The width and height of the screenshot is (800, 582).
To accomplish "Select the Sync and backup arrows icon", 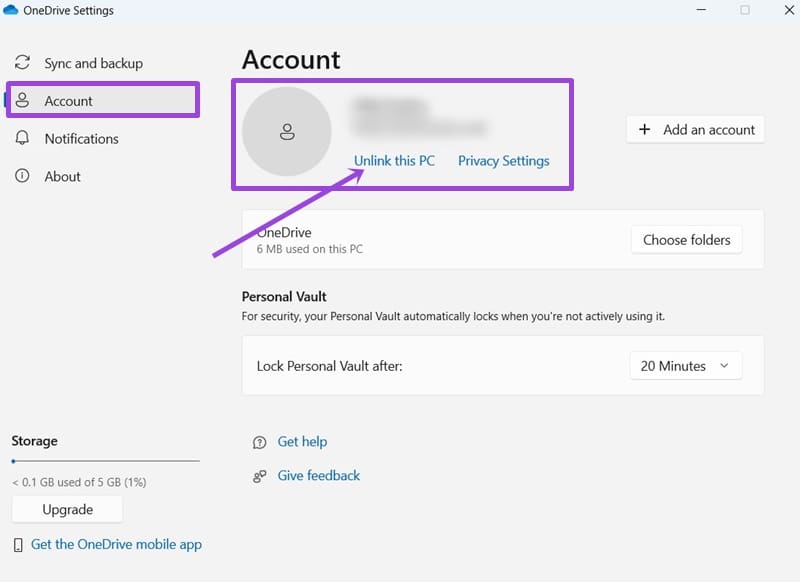I will click(x=24, y=62).
